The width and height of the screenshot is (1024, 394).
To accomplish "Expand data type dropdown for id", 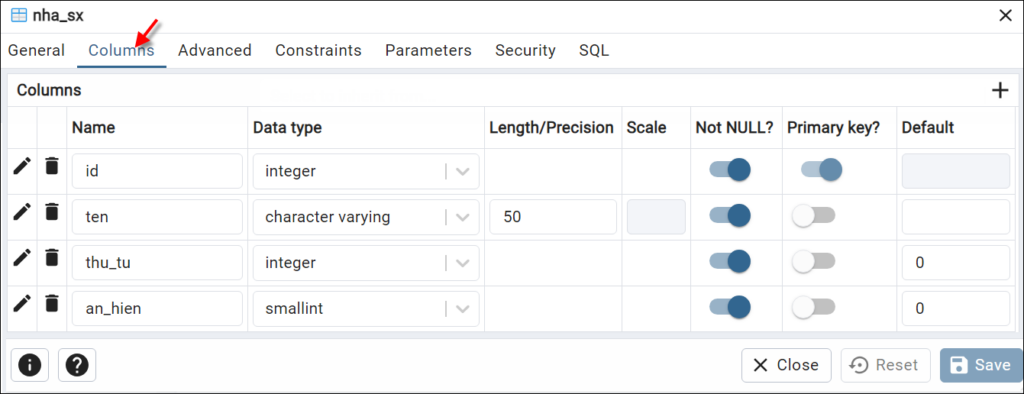I will tap(462, 172).
